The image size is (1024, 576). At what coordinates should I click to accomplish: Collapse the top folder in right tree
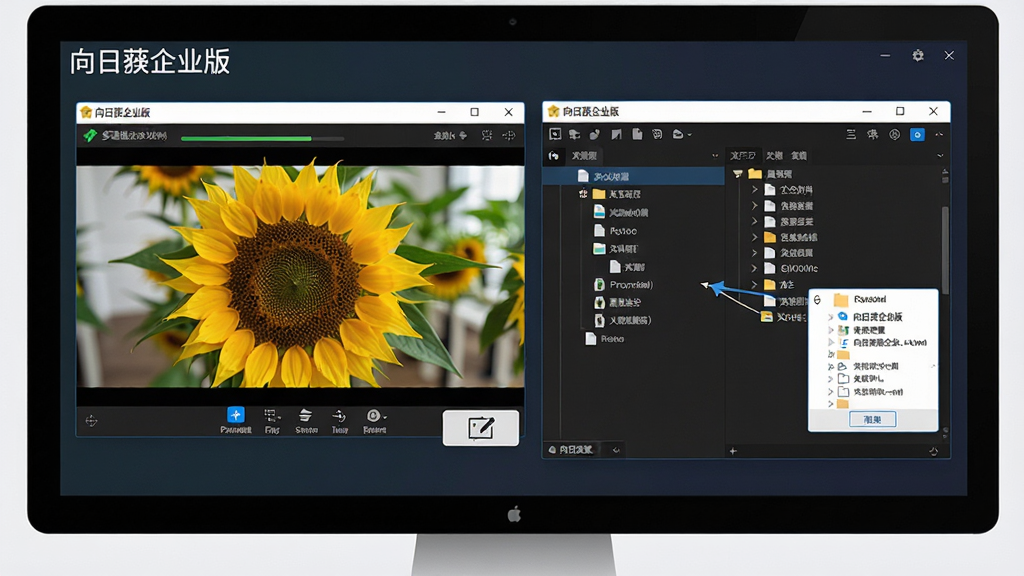[738, 174]
